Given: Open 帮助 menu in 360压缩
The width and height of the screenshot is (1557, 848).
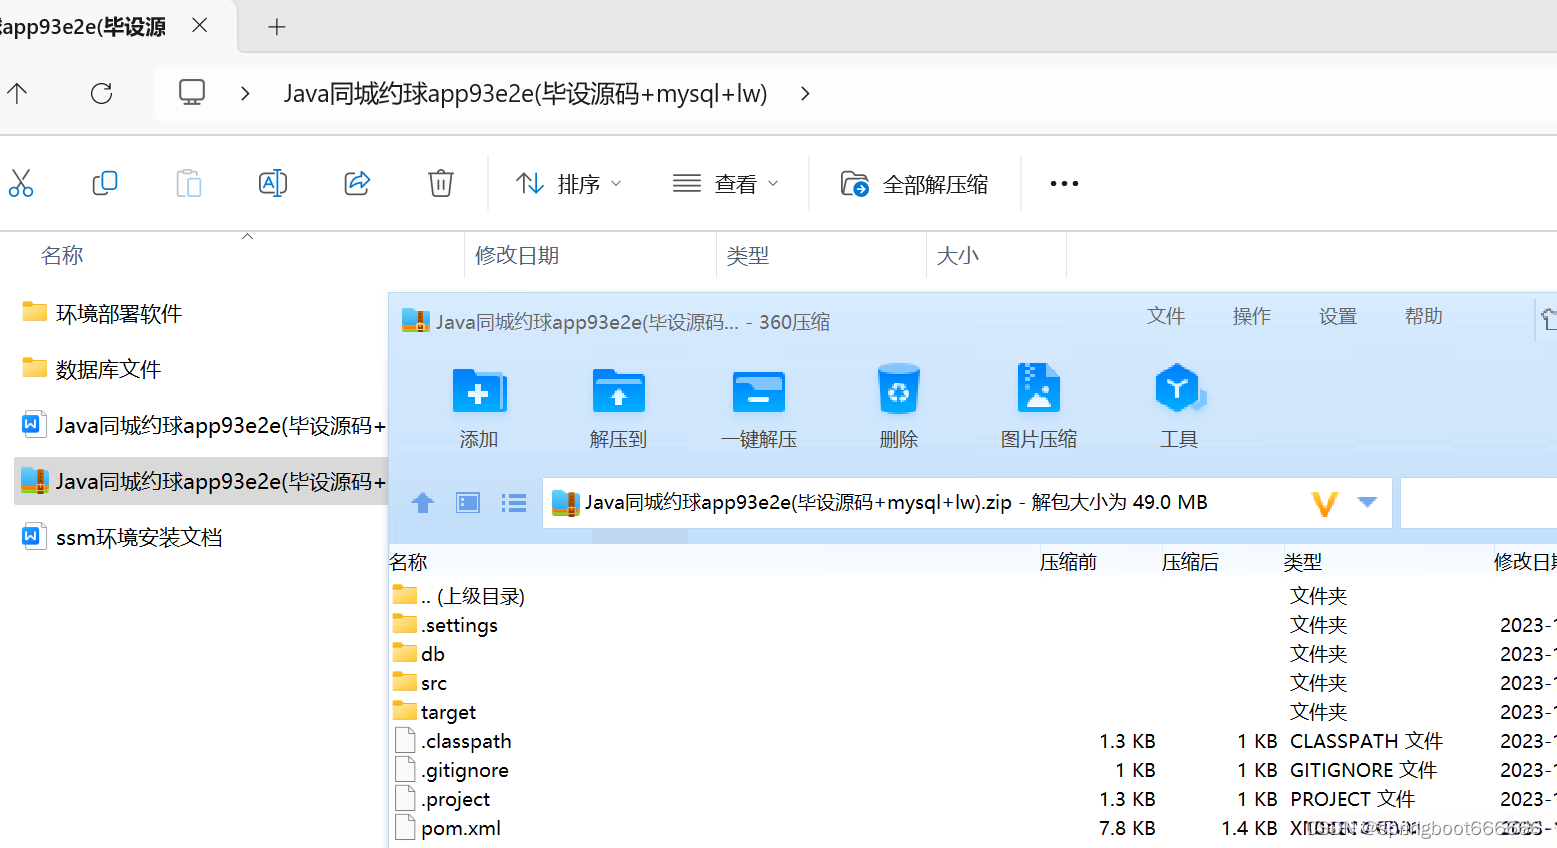Looking at the screenshot, I should click(x=1424, y=317).
